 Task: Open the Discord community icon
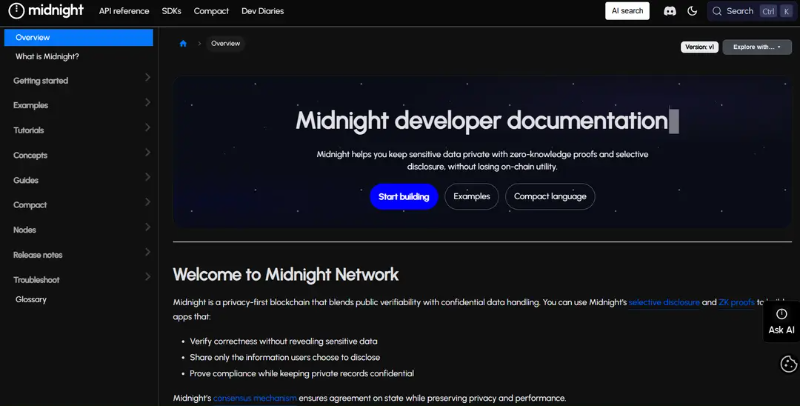670,11
